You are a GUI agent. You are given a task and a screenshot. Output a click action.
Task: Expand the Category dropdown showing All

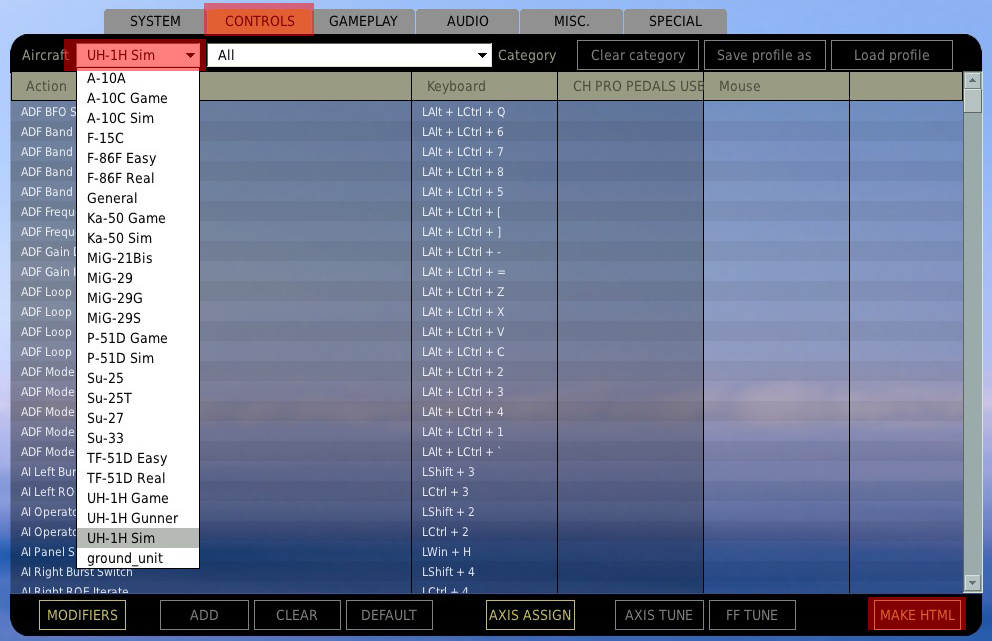click(x=483, y=56)
